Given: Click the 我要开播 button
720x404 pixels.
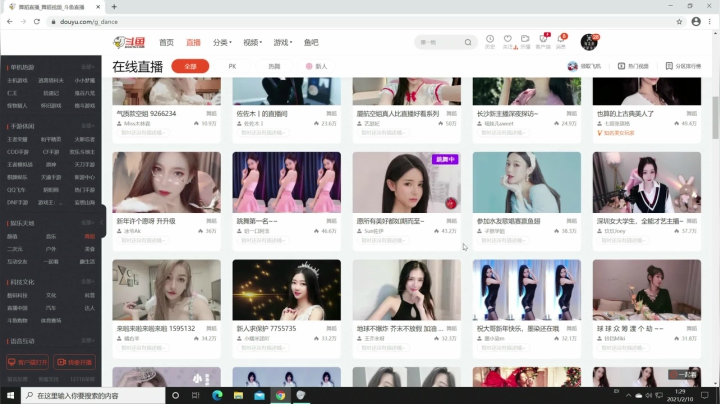Looking at the screenshot, I should 74,362.
